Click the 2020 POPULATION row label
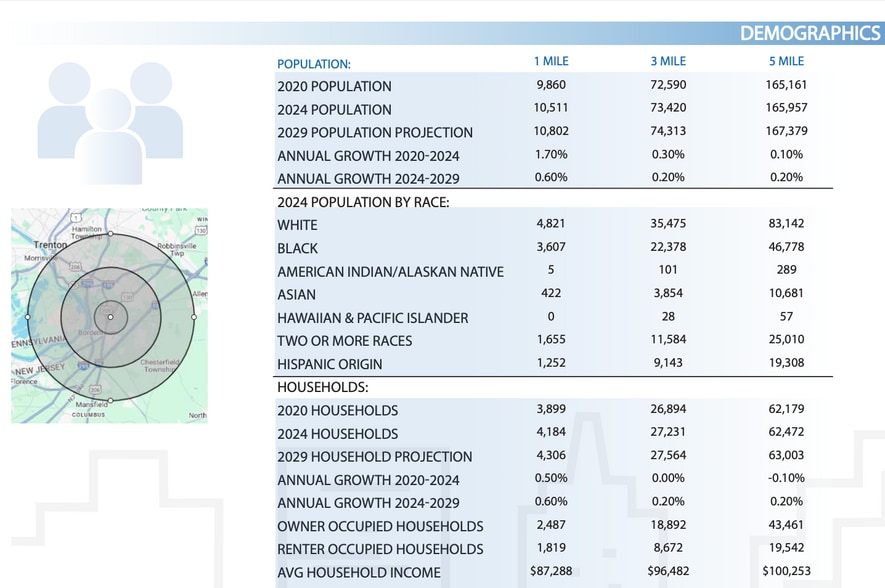The image size is (885, 588). click(334, 87)
